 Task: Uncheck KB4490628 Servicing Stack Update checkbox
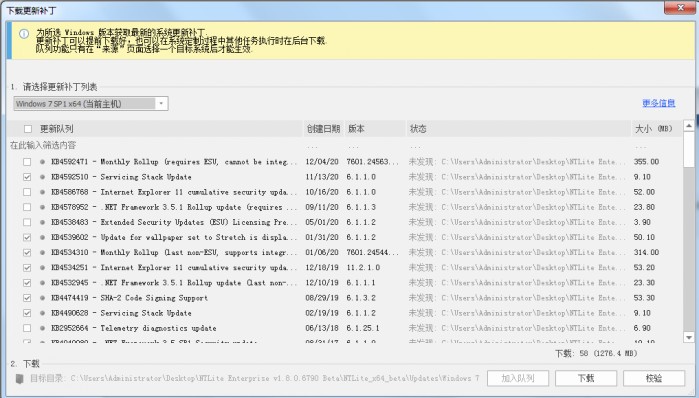click(27, 313)
